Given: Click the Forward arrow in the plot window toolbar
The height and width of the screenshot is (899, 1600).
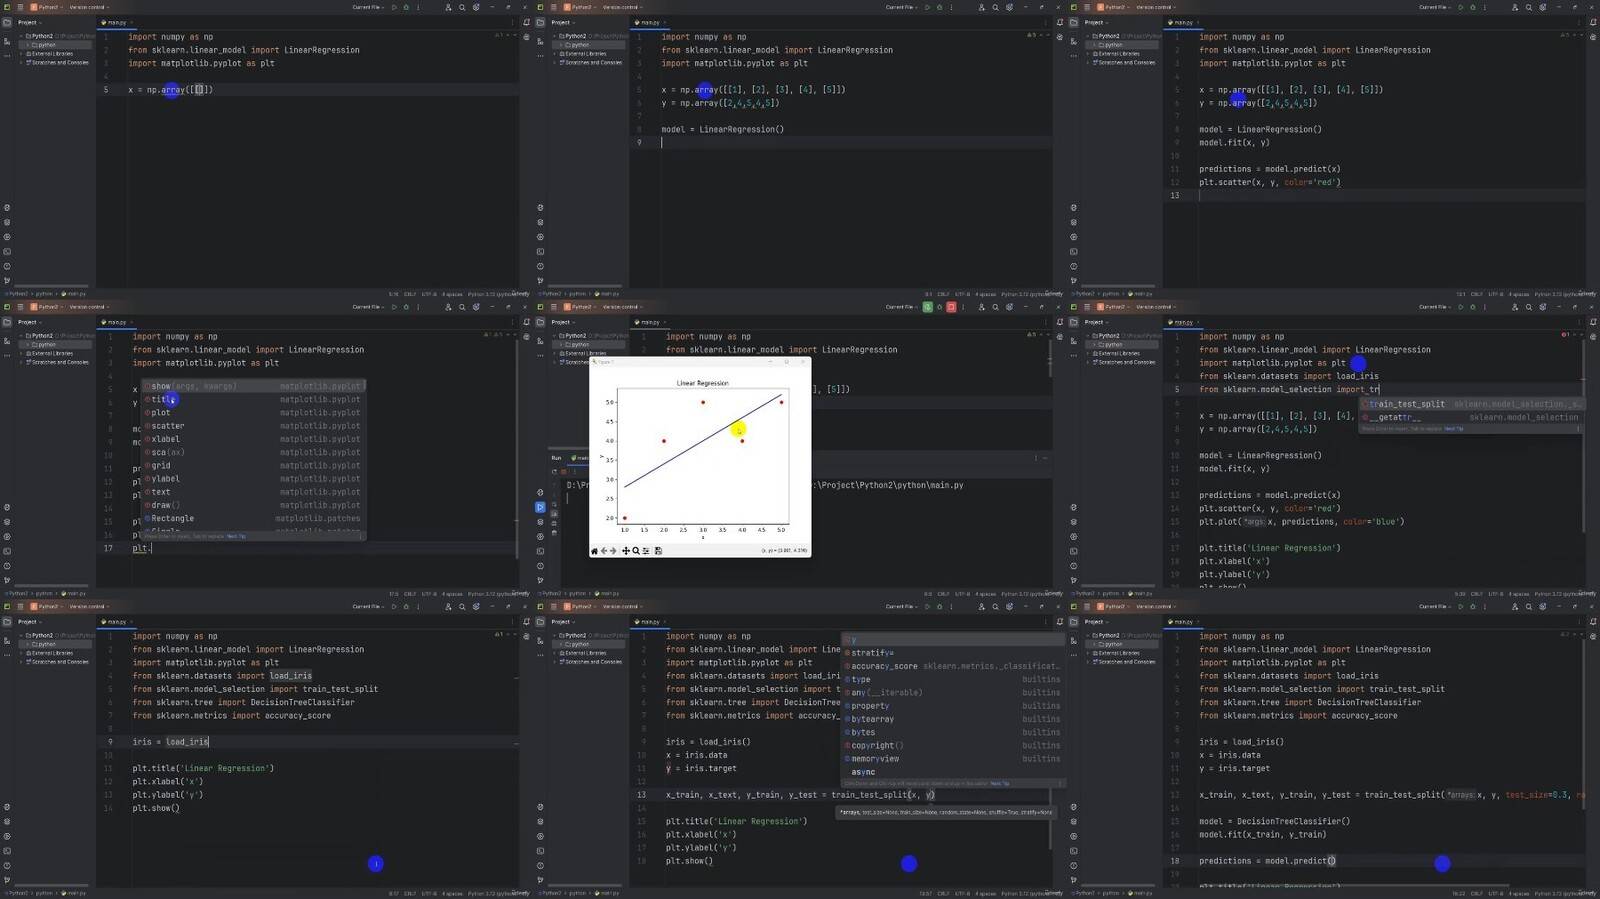Looking at the screenshot, I should pos(613,550).
